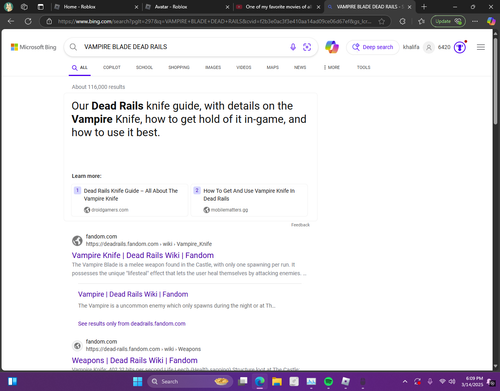Open visual search camera icon
The image size is (500, 391).
coord(307,47)
